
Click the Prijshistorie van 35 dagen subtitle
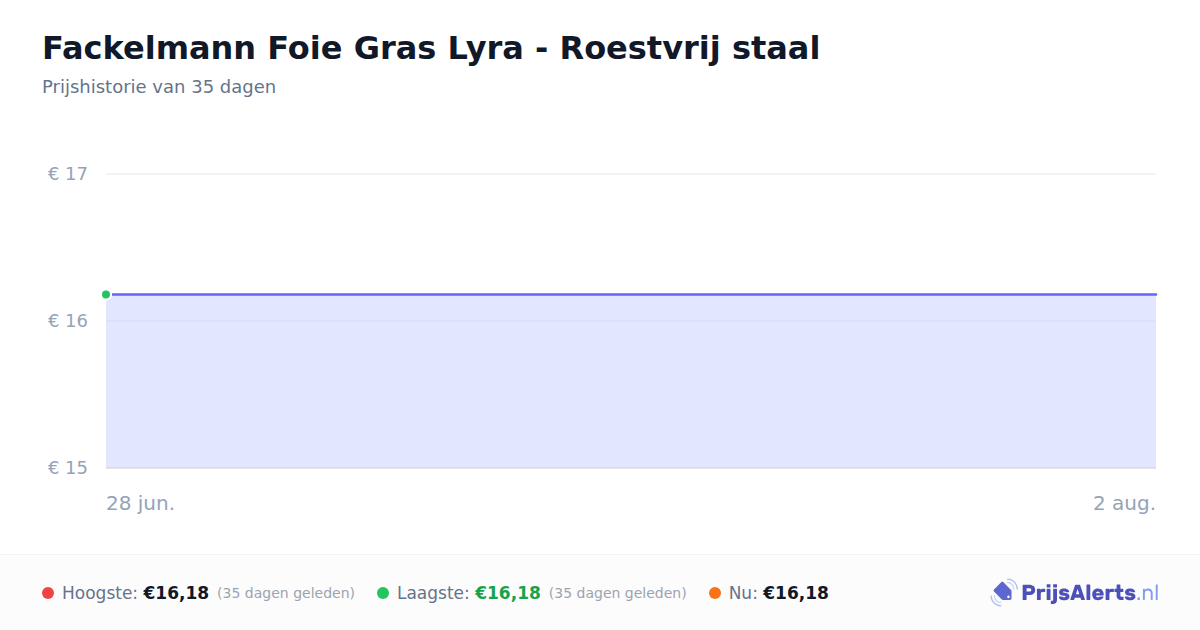point(159,87)
